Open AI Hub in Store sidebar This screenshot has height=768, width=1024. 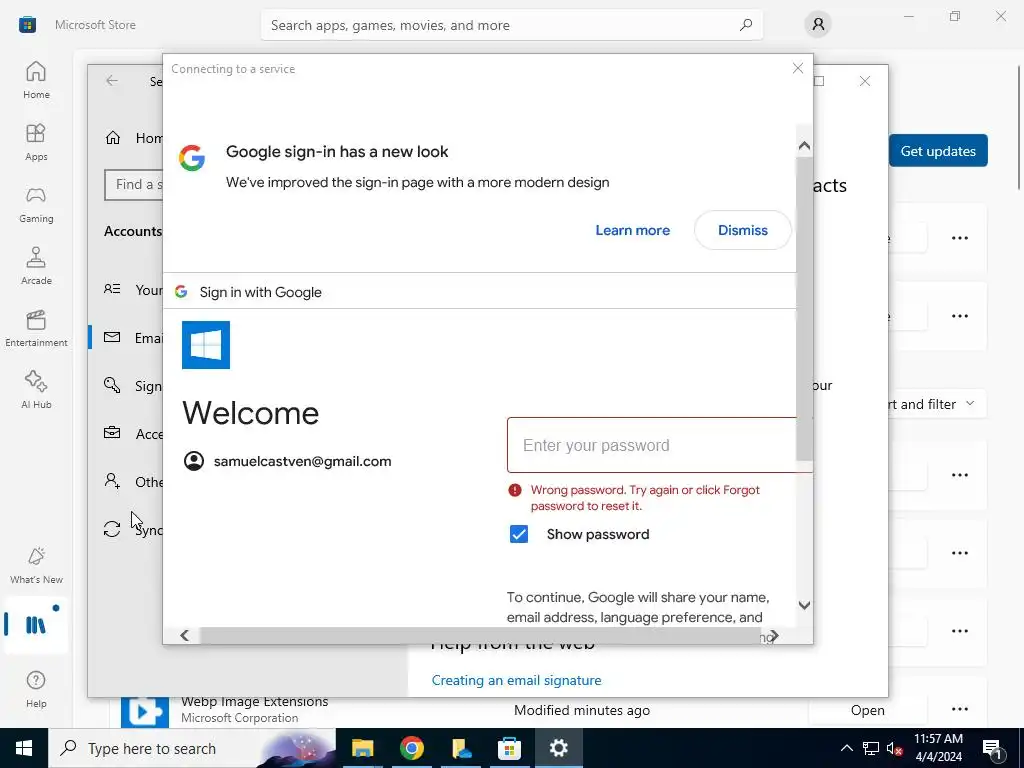[36, 390]
